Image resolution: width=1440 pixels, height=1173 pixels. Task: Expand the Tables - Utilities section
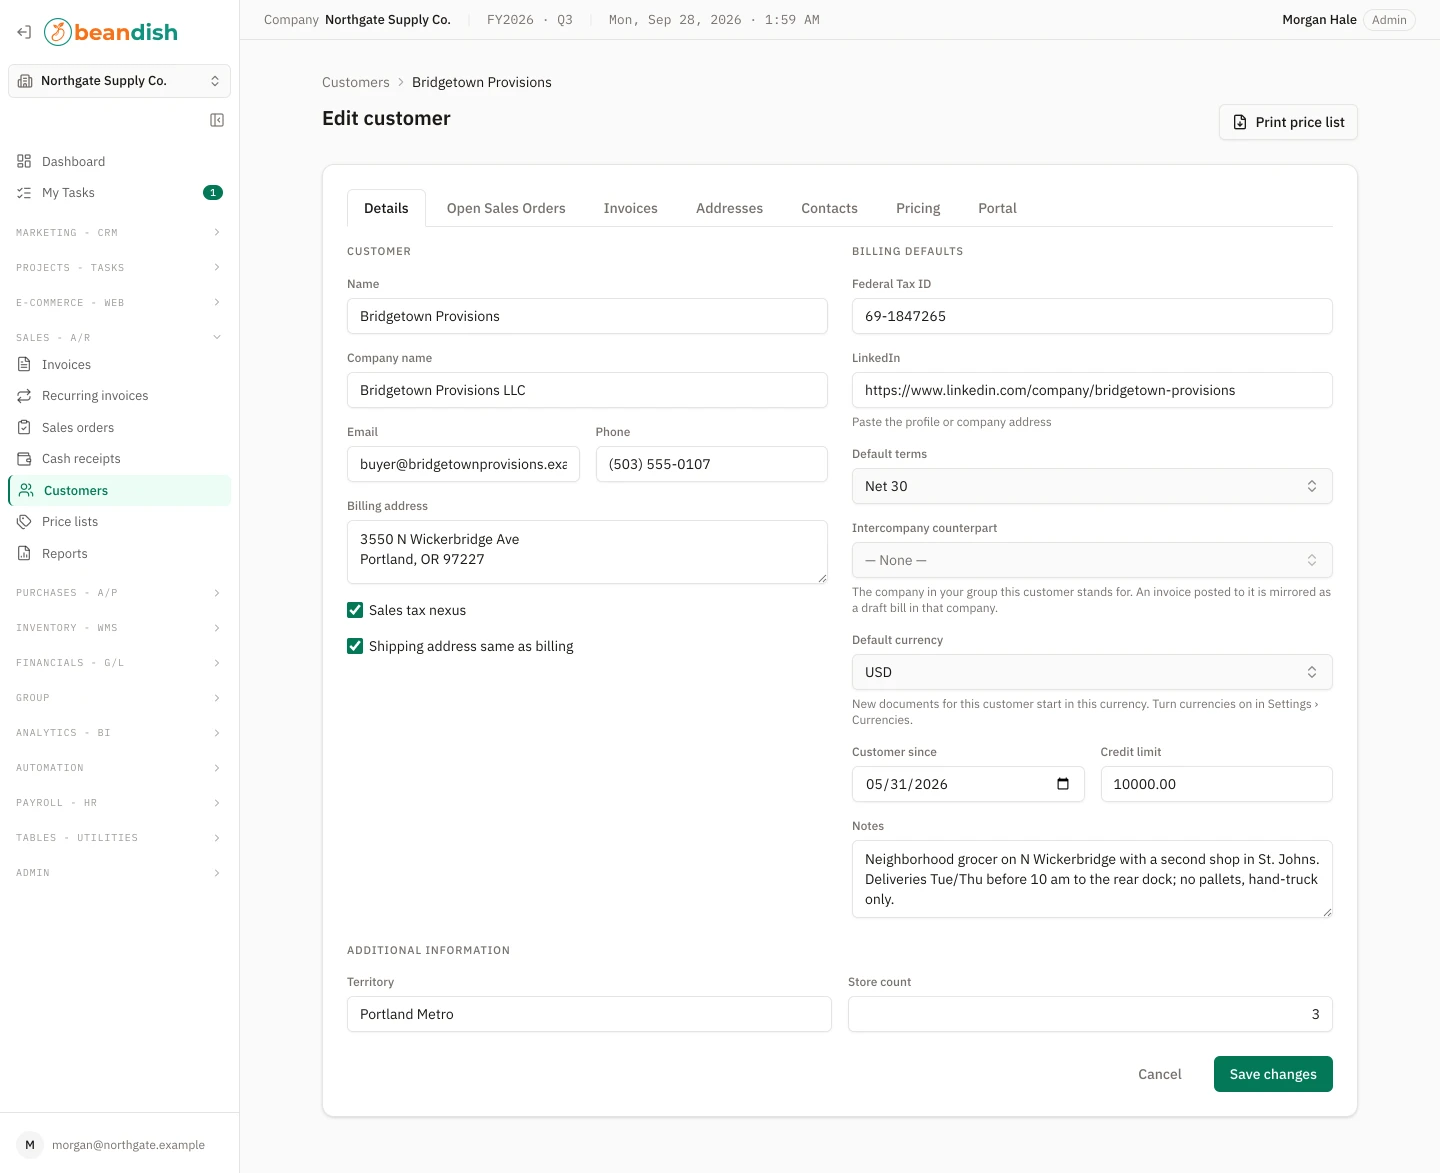(119, 838)
